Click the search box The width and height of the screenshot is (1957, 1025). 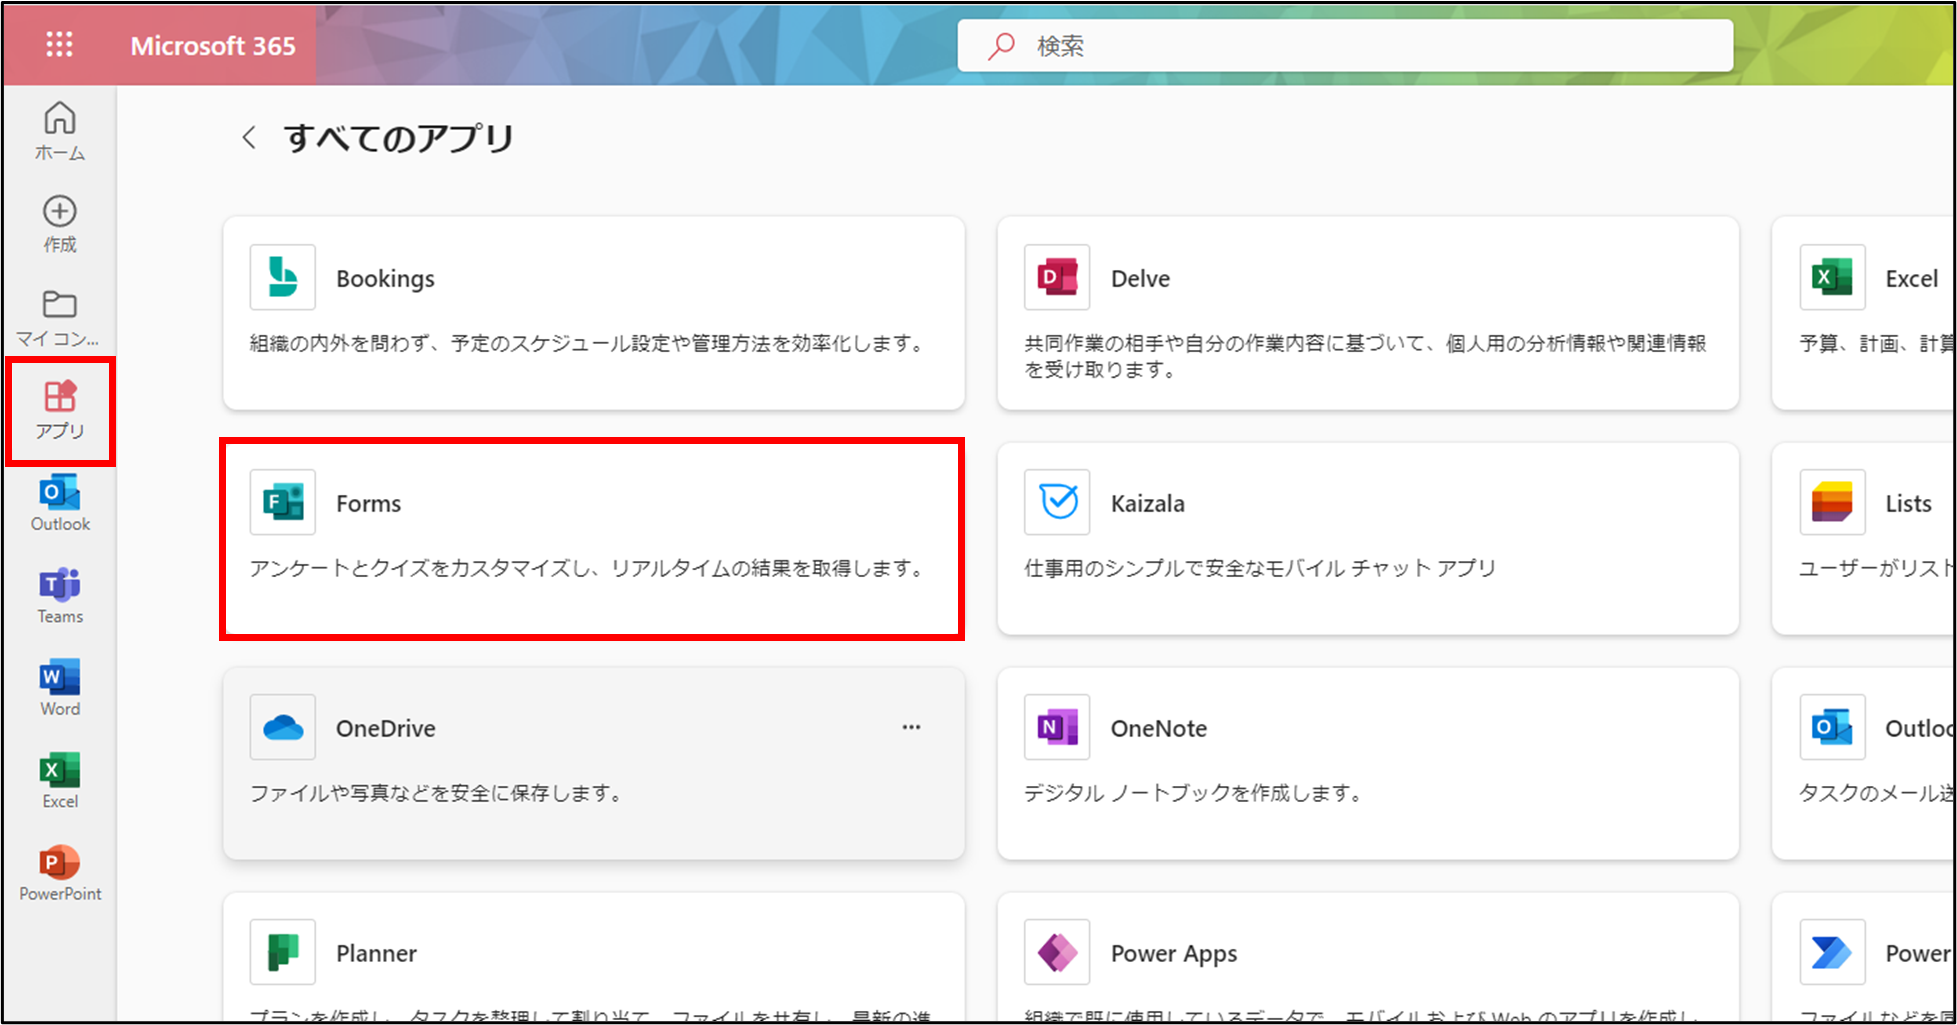coord(1345,46)
